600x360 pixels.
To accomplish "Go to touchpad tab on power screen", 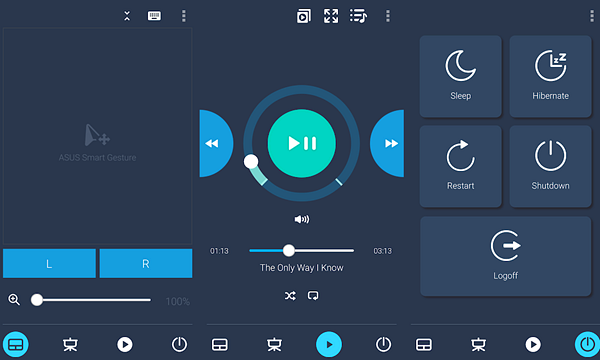I will point(424,345).
